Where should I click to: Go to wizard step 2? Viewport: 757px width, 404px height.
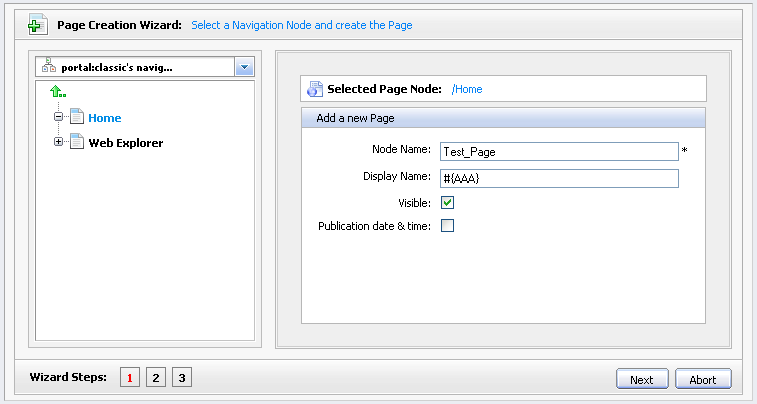coord(156,377)
